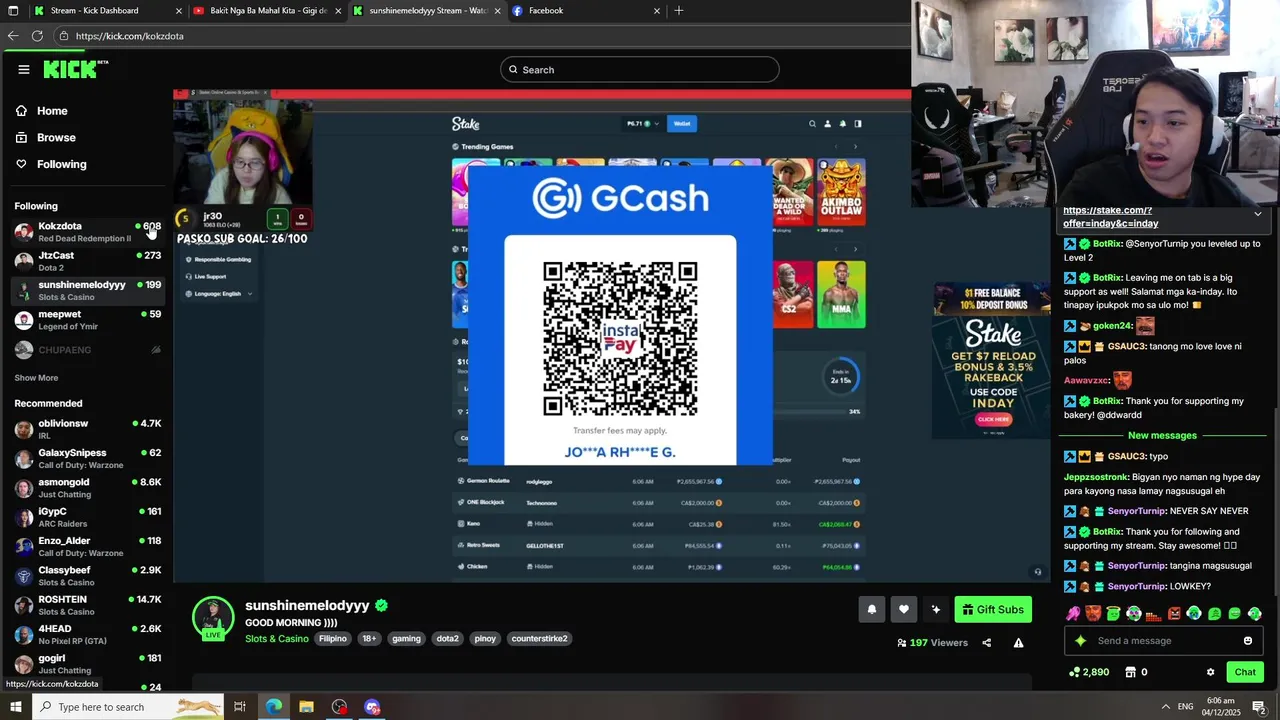Show hidden system tray icons
This screenshot has height=720, width=1280.
(1165, 707)
